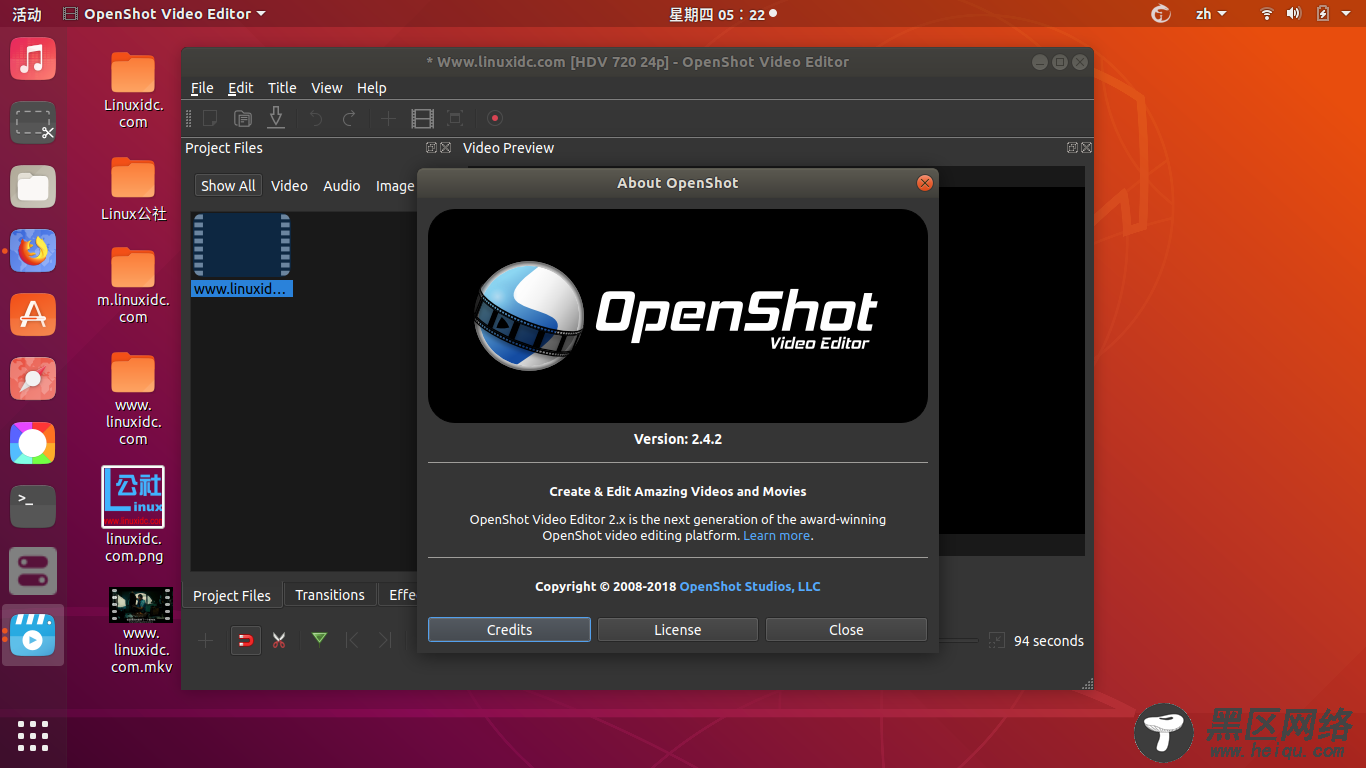The height and width of the screenshot is (768, 1366).
Task: Click the 活动 Activities button
Action: click(x=27, y=14)
